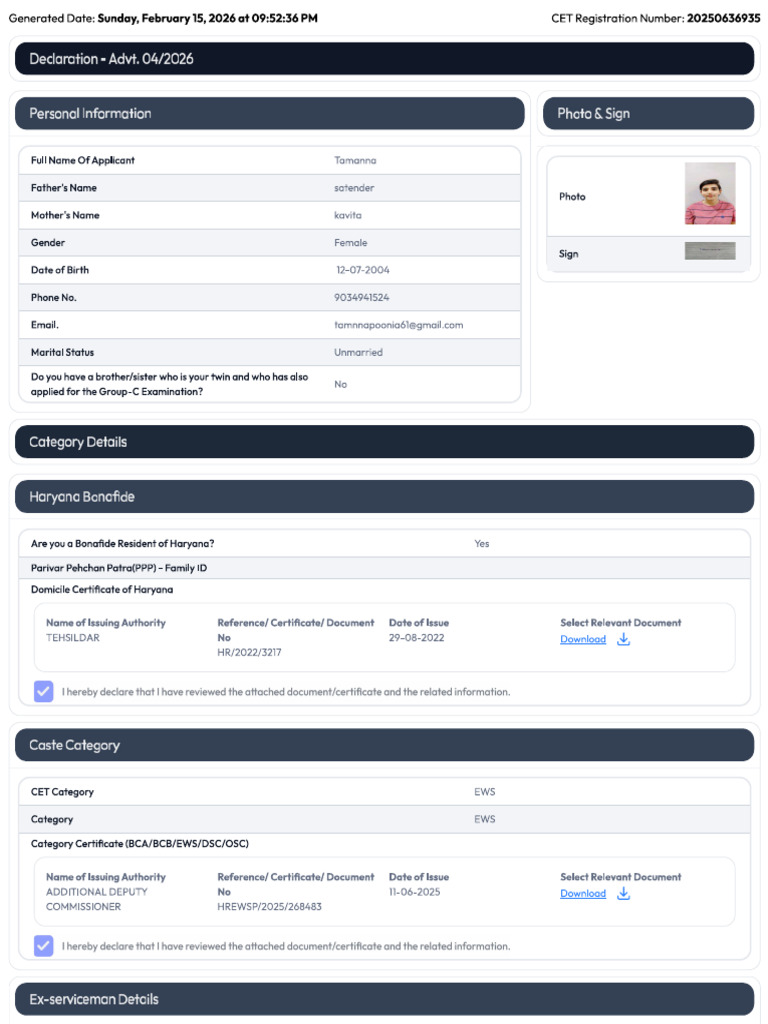768x1024 pixels.
Task: Select the Category Details section header
Action: point(385,442)
